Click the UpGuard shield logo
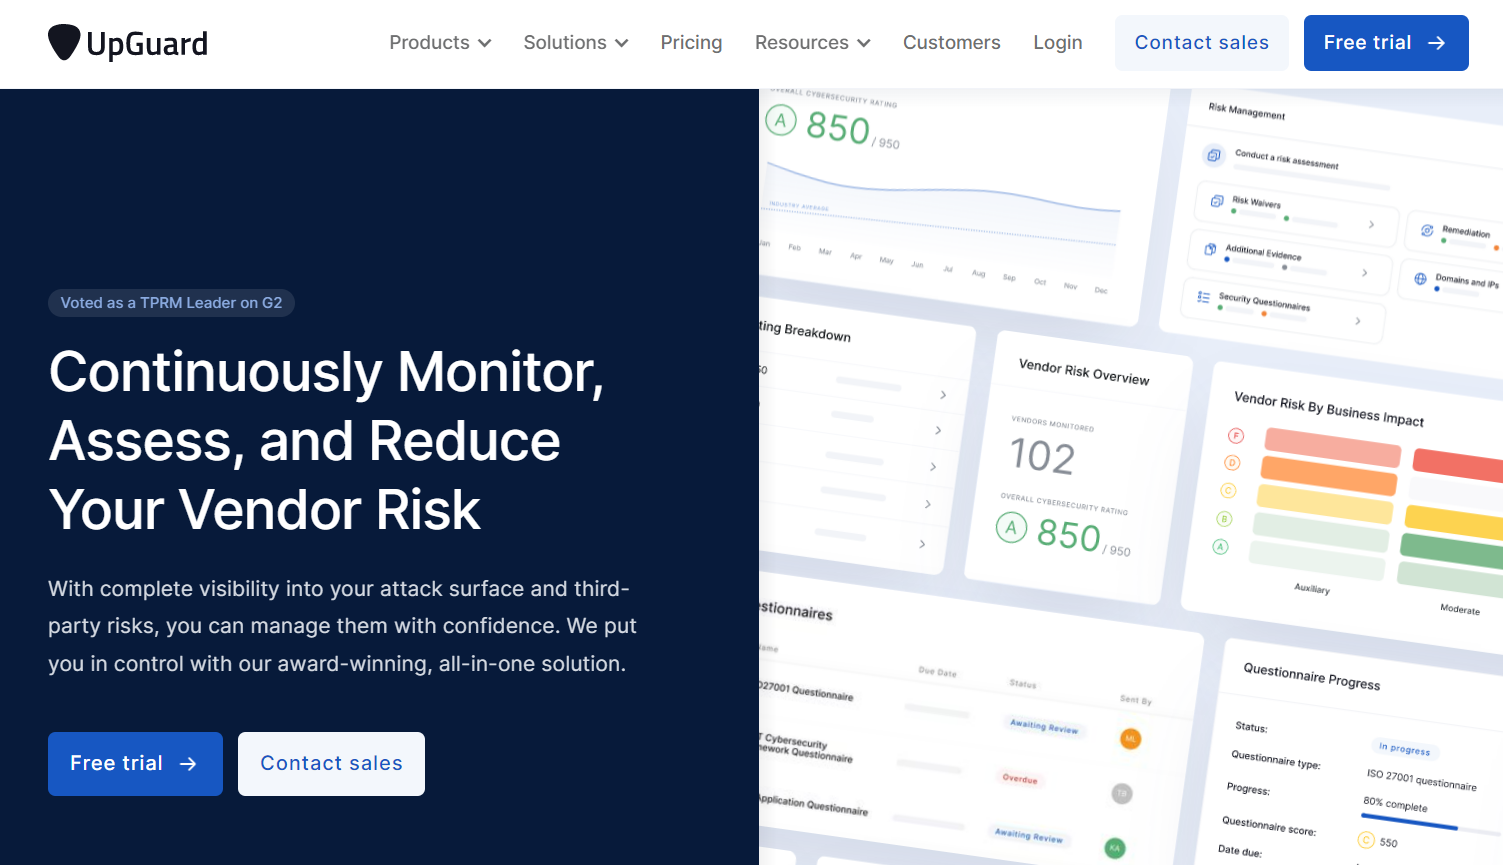Image resolution: width=1503 pixels, height=865 pixels. [x=64, y=42]
